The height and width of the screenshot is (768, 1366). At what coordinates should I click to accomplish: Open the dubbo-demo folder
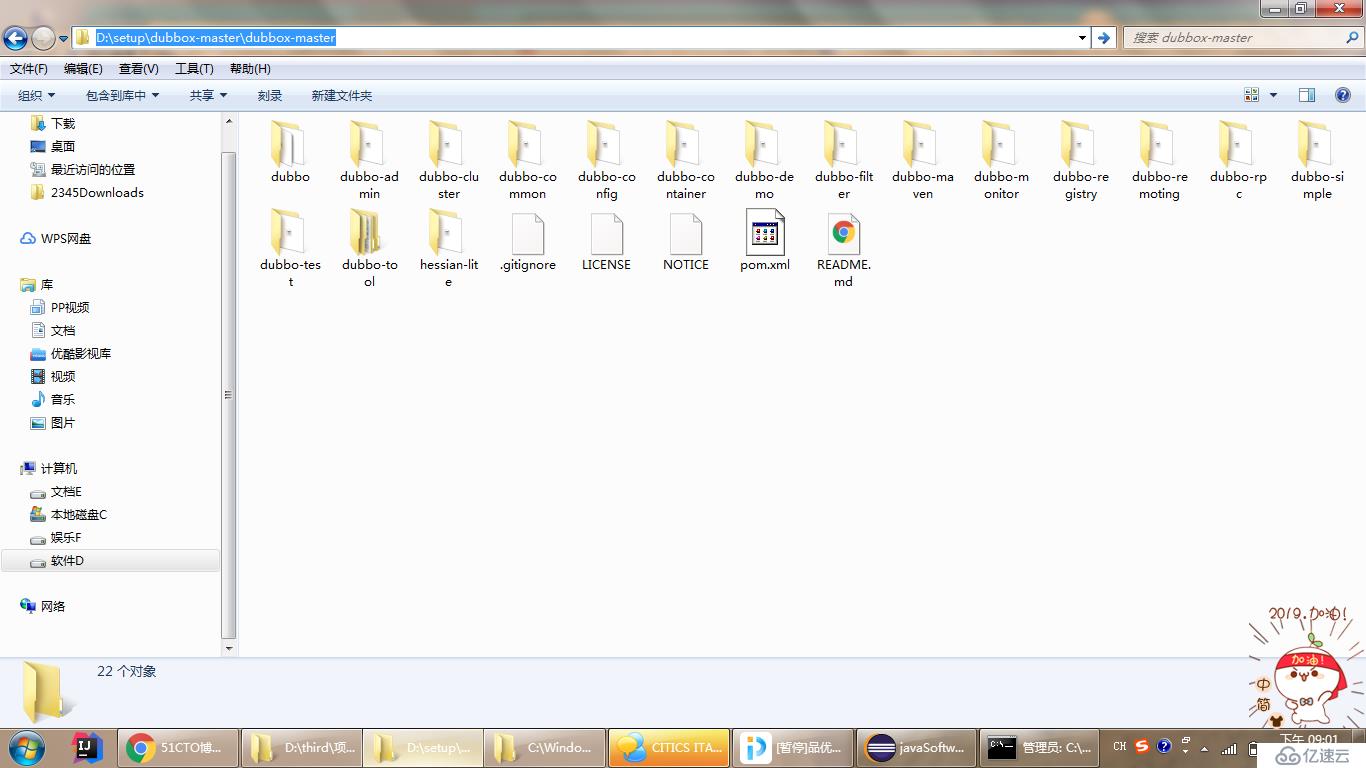coord(764,160)
